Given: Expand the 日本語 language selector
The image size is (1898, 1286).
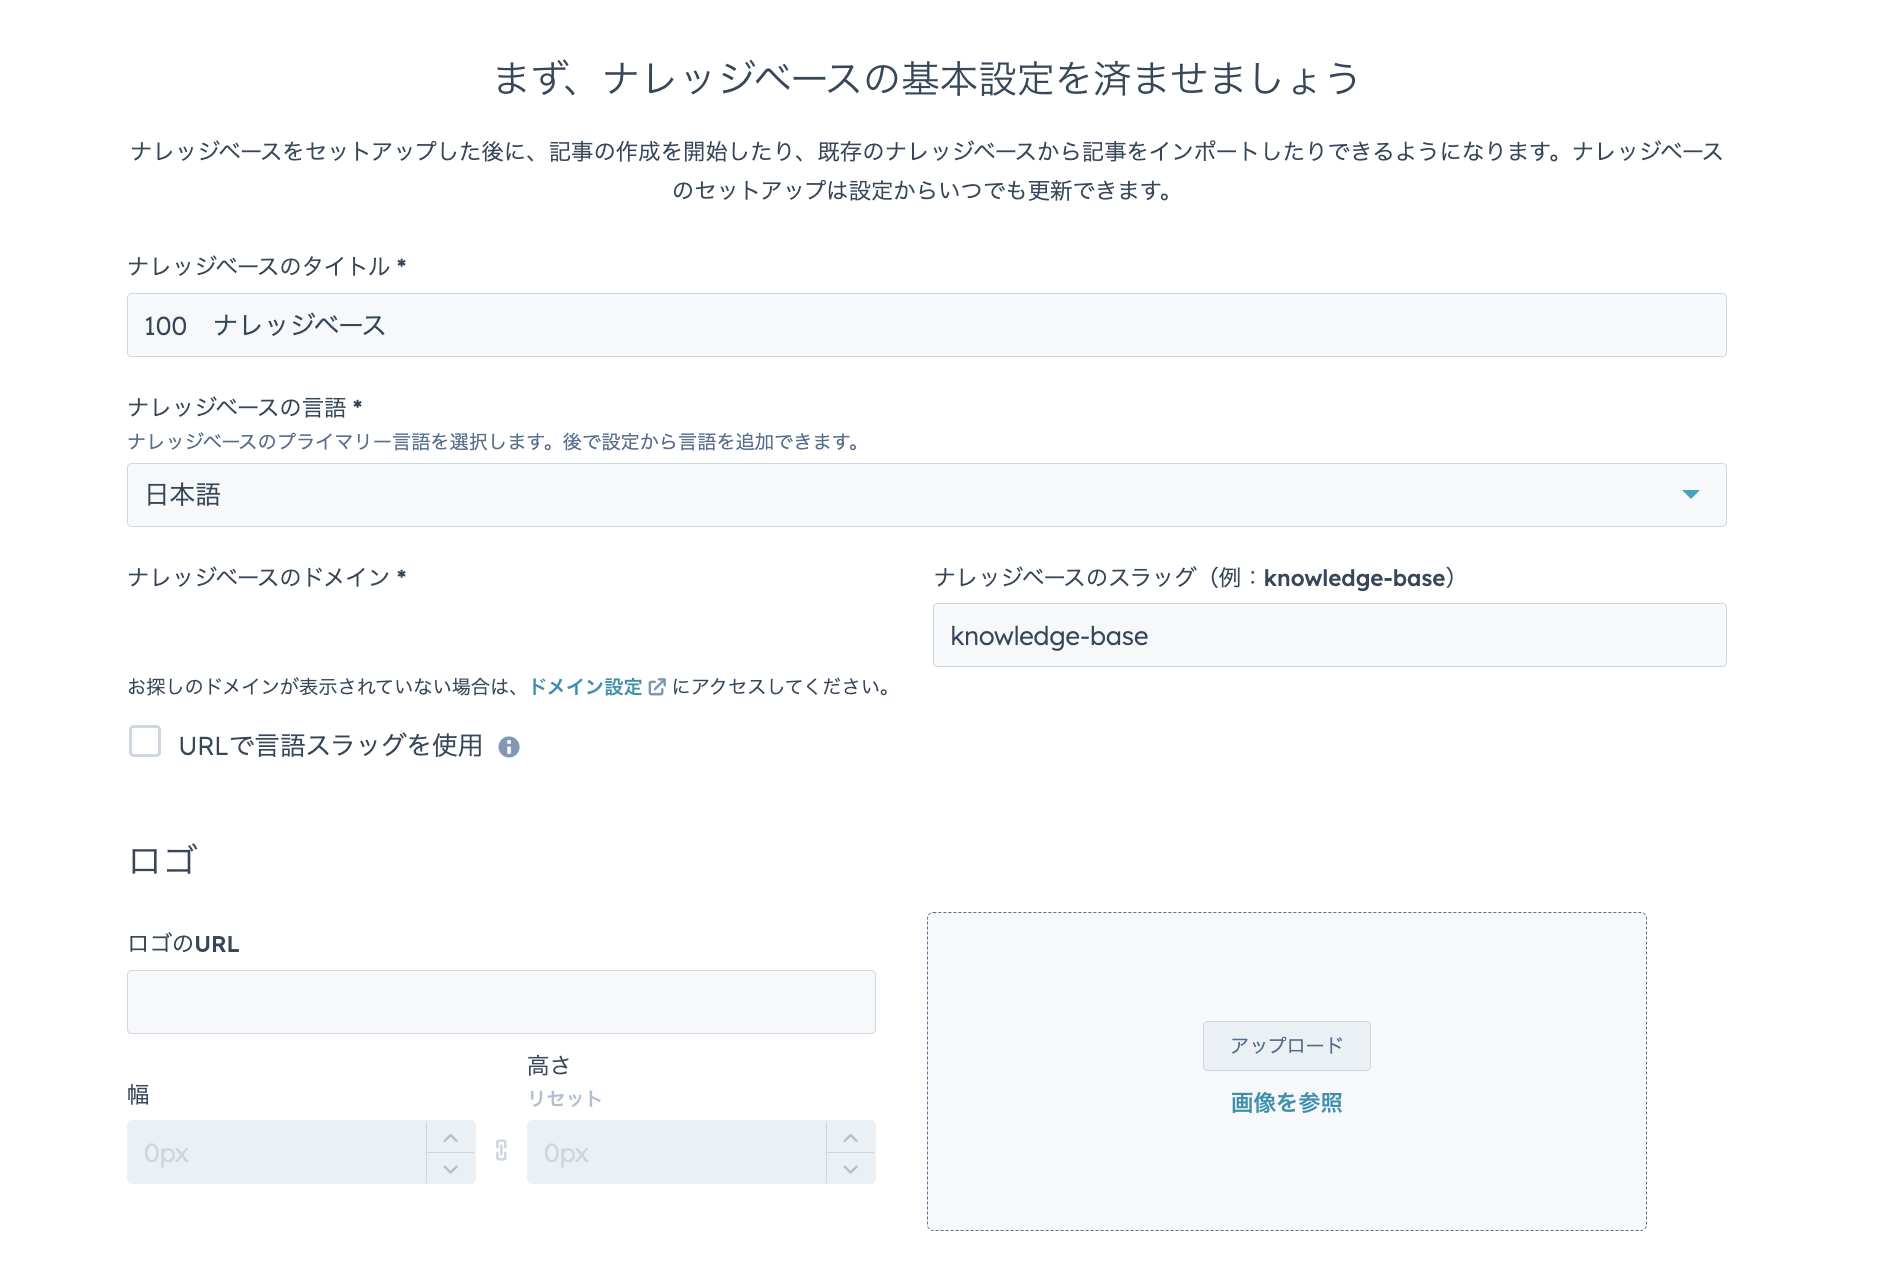Looking at the screenshot, I should click(900, 494).
